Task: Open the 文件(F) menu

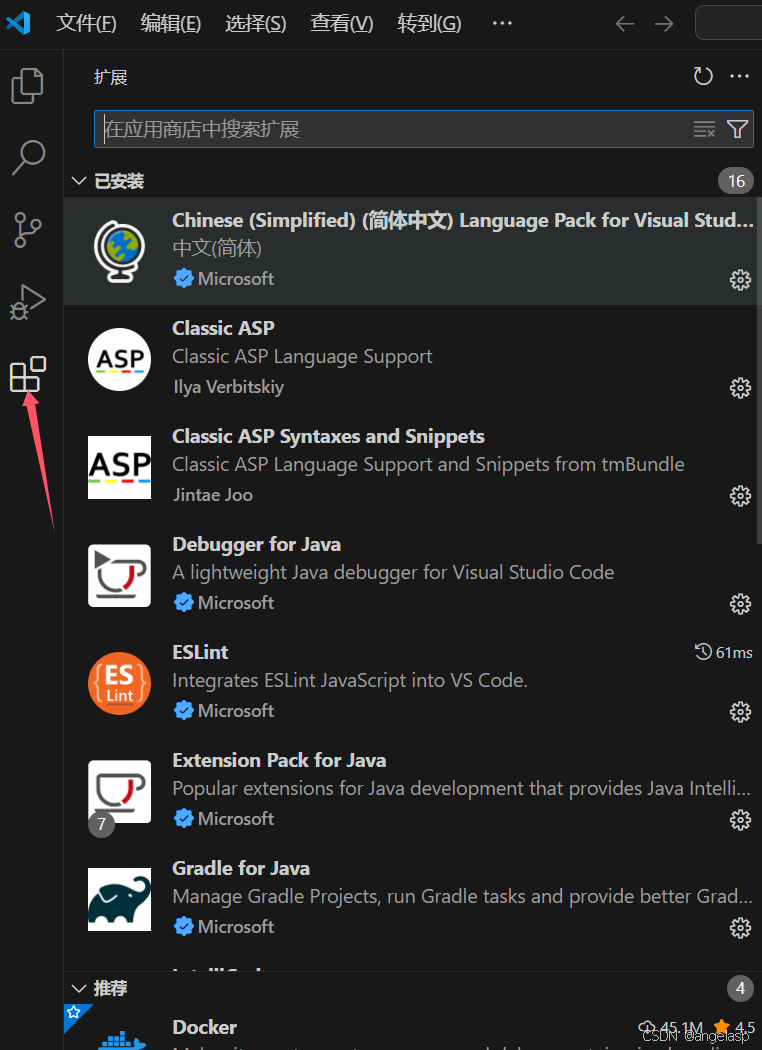Action: pos(86,23)
